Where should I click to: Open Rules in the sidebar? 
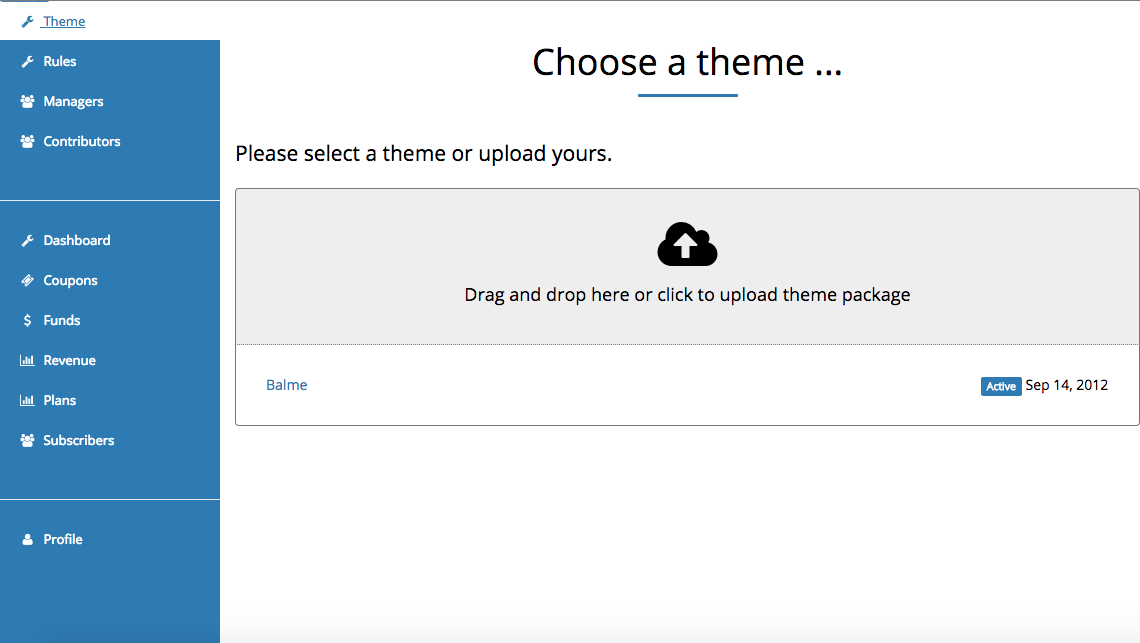pyautogui.click(x=110, y=61)
